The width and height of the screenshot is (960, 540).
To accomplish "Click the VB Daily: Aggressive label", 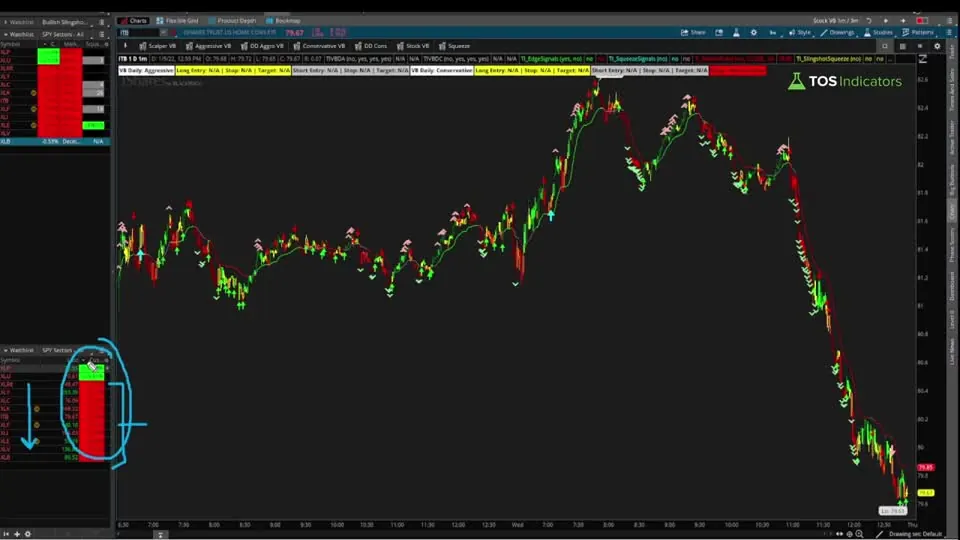I will [x=146, y=70].
